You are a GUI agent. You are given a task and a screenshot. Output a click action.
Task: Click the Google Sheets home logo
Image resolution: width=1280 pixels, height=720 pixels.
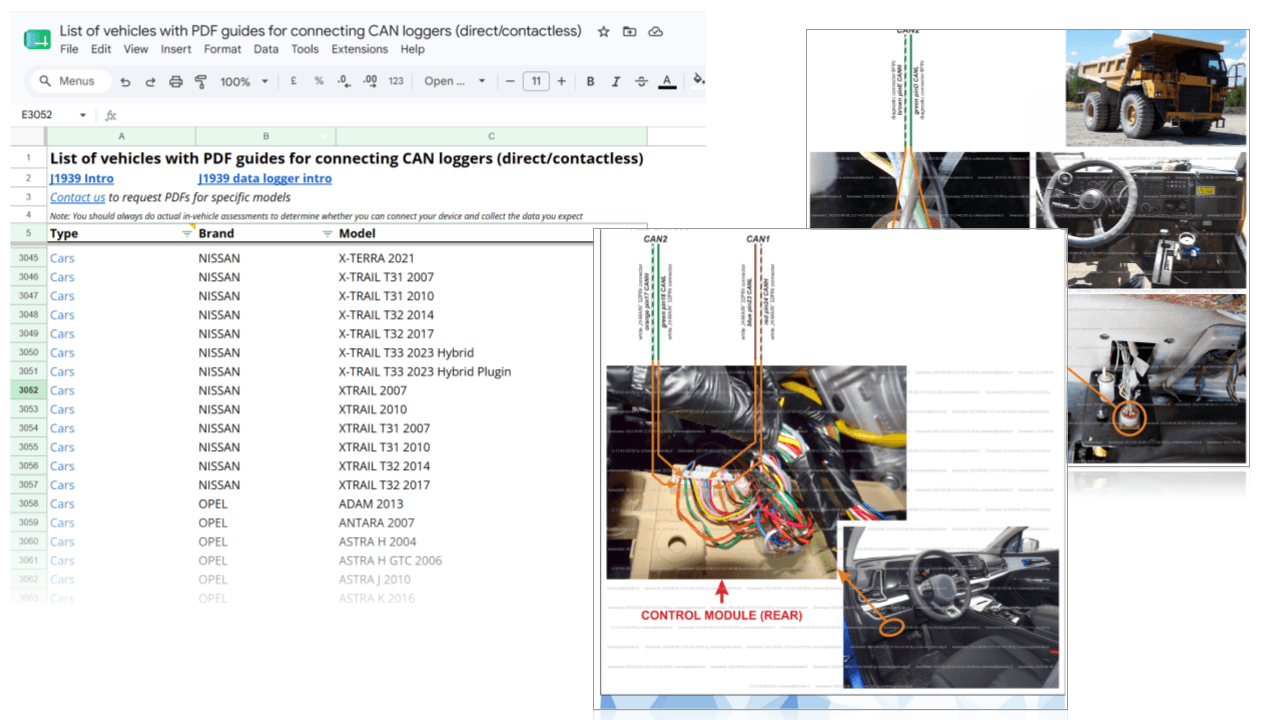tap(37, 39)
